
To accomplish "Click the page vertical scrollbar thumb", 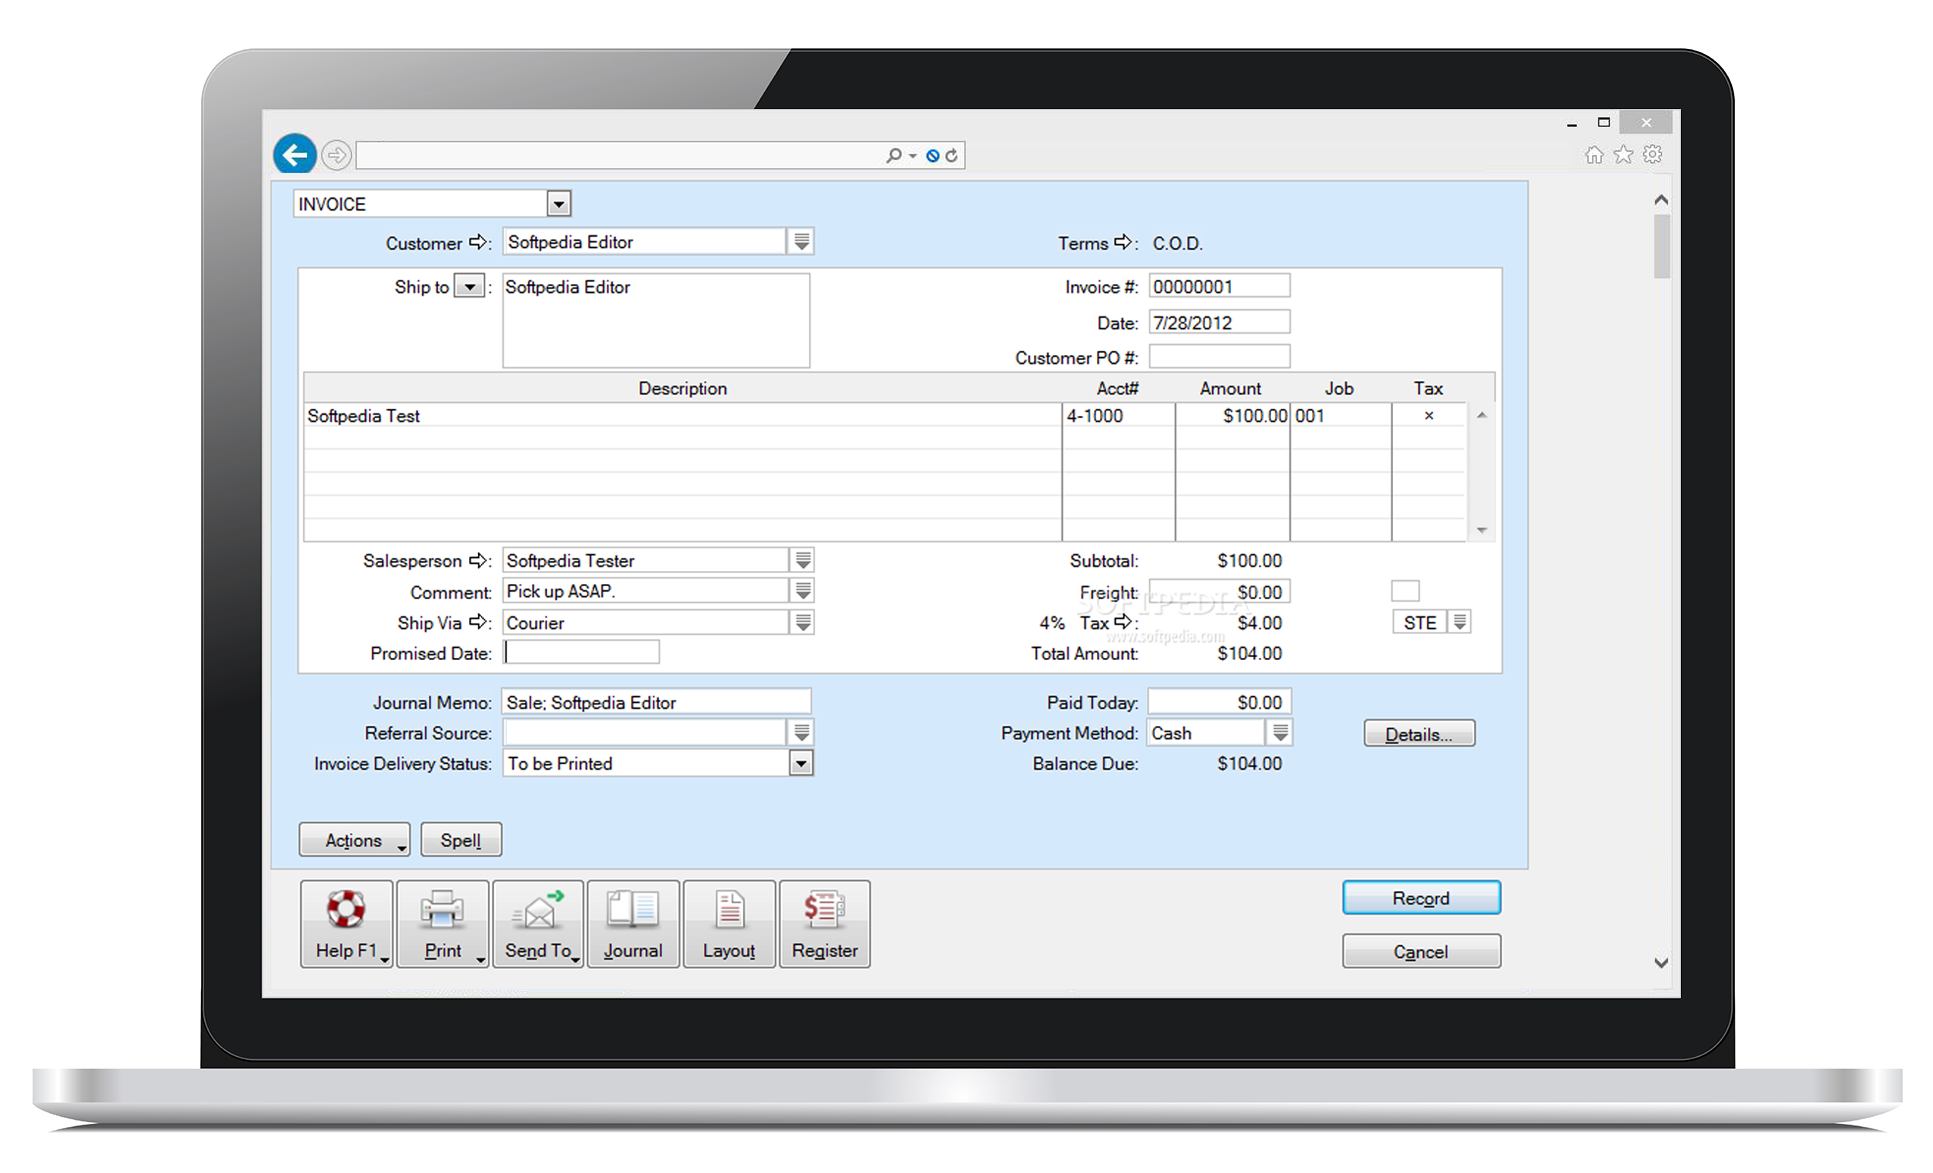I will tap(1661, 246).
